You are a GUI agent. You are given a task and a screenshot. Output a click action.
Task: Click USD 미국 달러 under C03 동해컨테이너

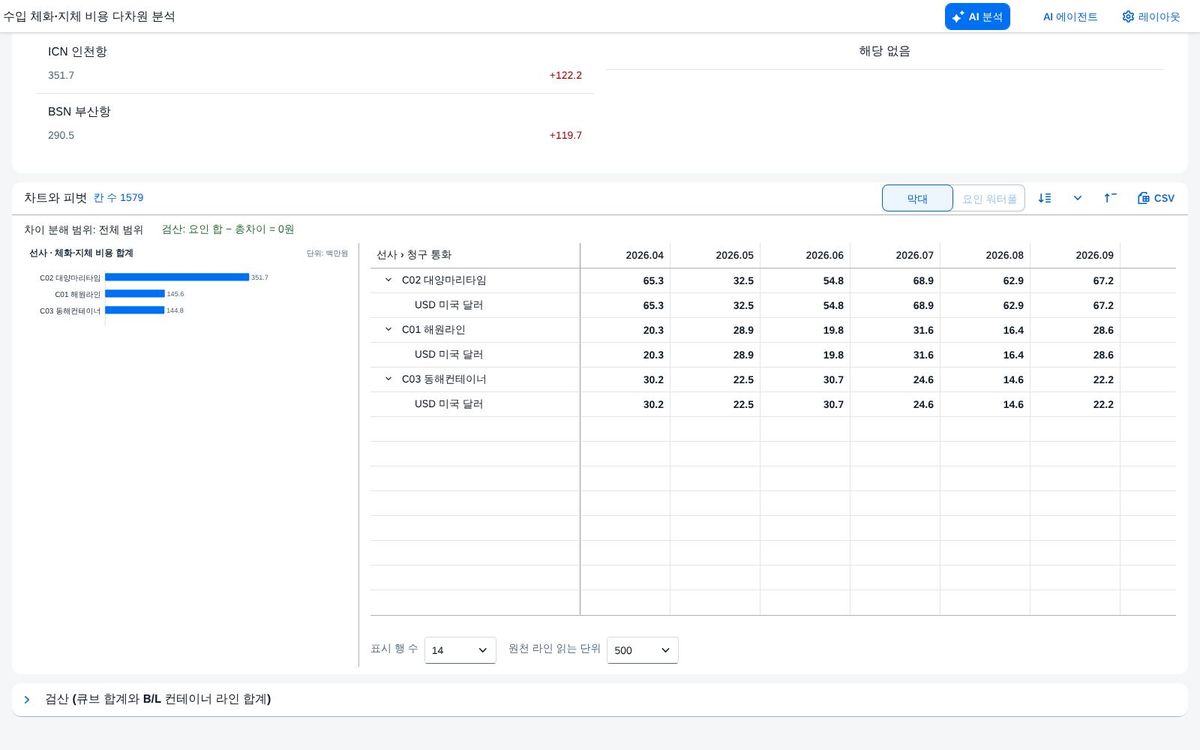449,404
